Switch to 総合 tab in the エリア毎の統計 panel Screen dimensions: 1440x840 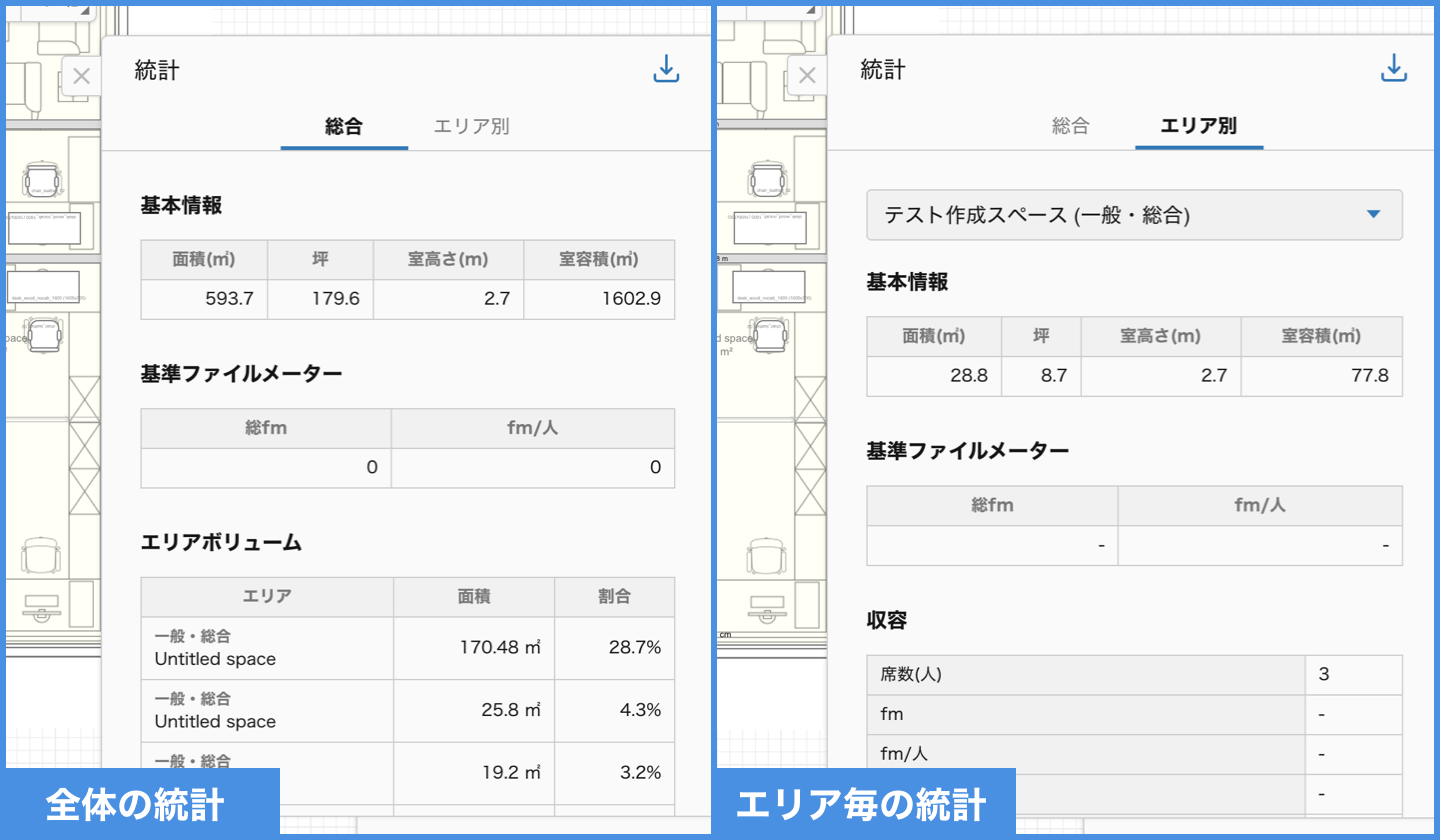(x=1070, y=127)
